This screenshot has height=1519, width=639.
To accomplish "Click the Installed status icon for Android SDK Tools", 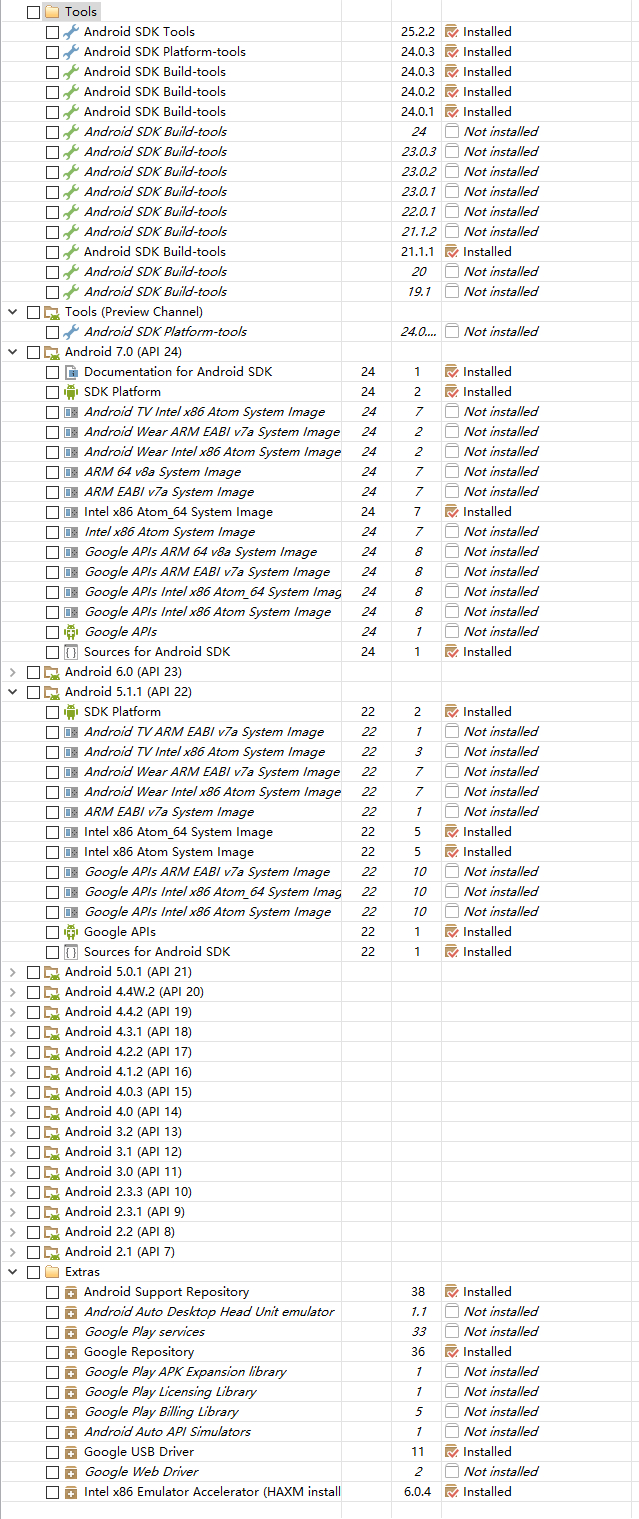I will click(x=451, y=32).
